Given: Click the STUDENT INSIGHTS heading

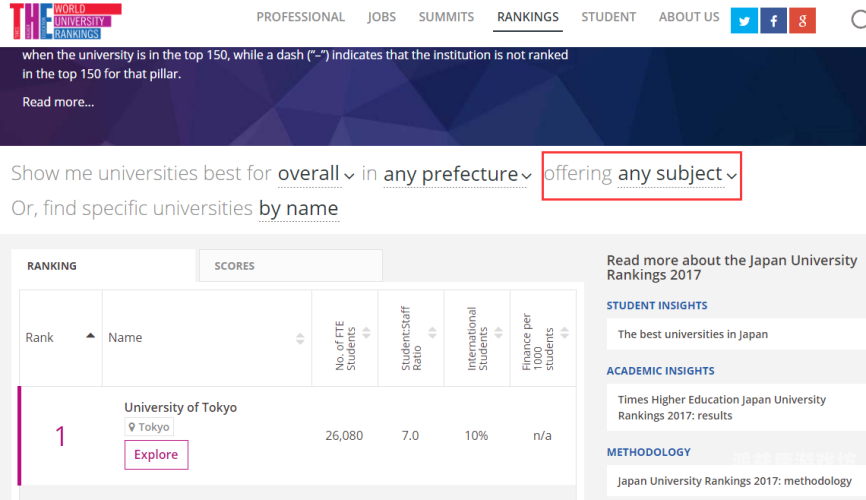Looking at the screenshot, I should pyautogui.click(x=657, y=306).
